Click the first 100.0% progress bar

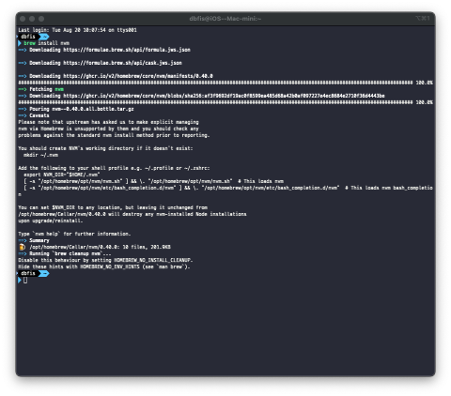point(225,83)
